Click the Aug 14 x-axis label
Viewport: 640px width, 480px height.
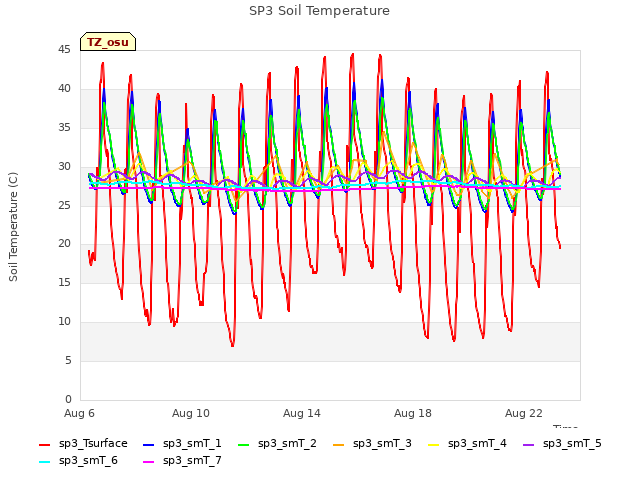click(302, 413)
